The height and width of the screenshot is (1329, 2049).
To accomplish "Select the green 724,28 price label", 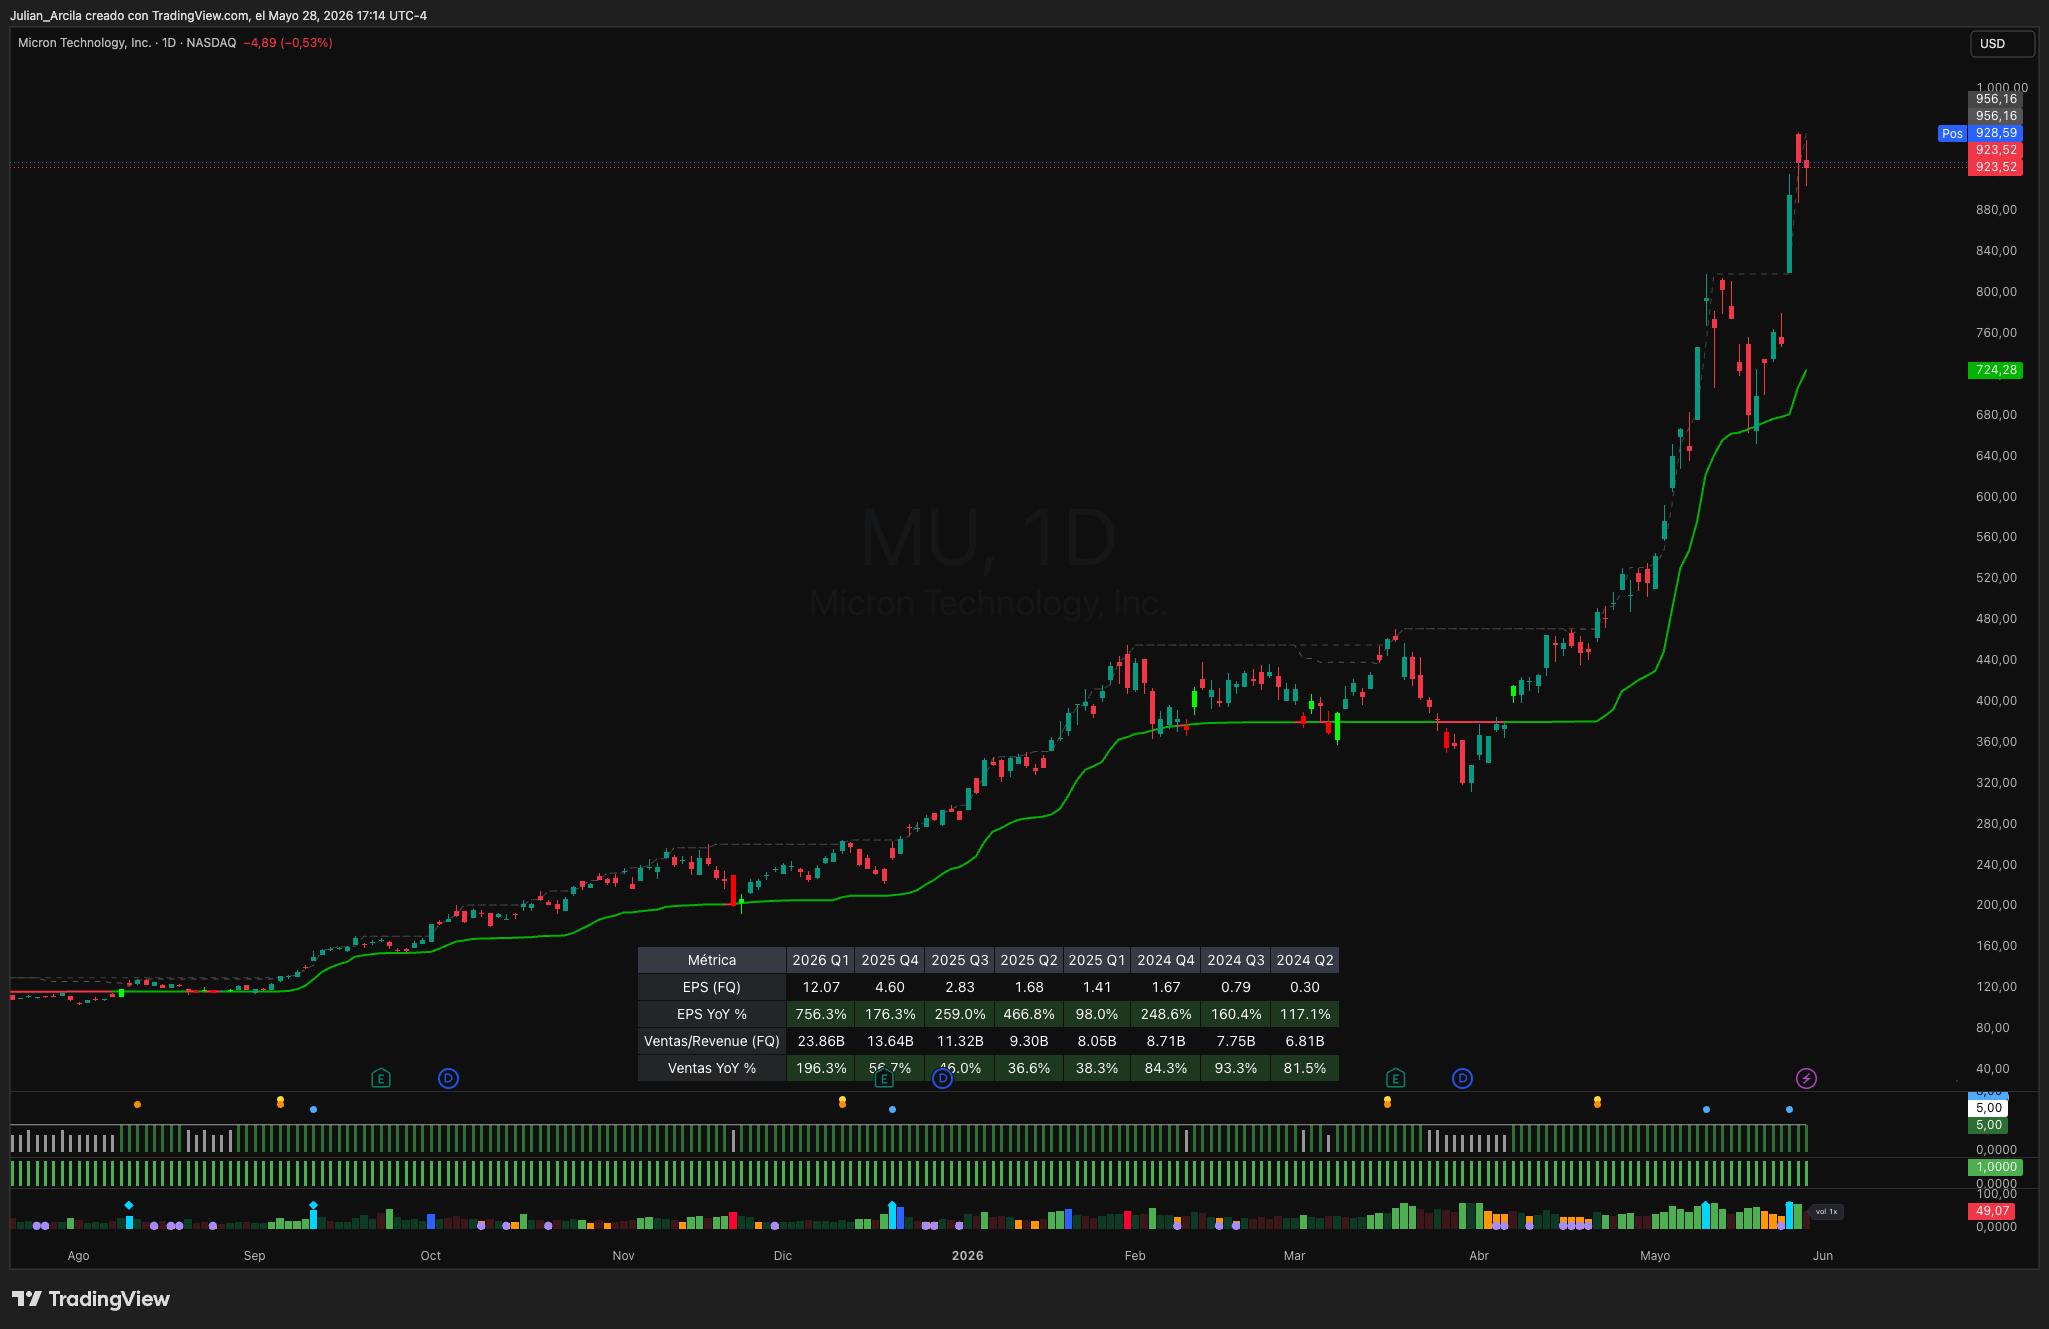I will (x=1996, y=370).
